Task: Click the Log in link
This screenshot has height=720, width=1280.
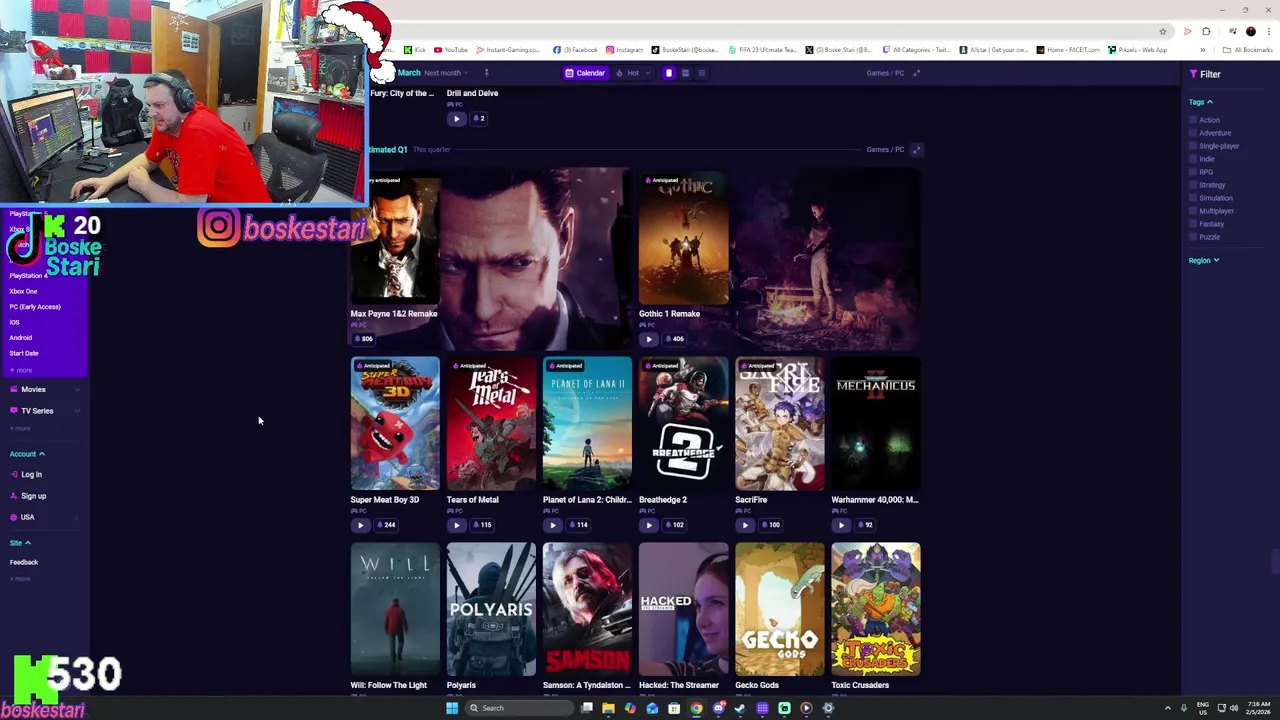Action: tap(26, 475)
